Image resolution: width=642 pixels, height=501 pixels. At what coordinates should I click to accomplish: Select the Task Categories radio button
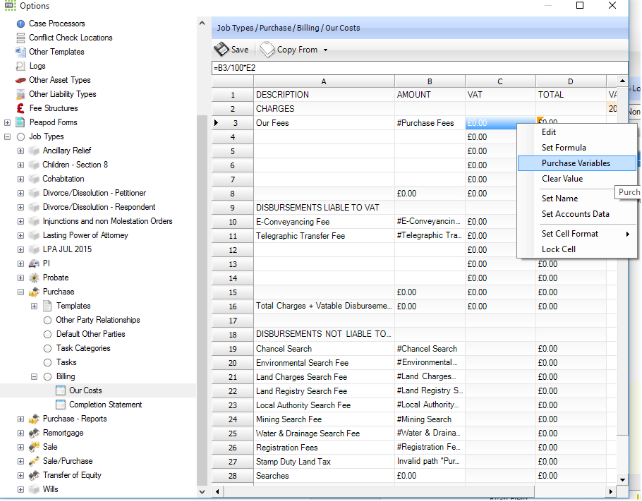coord(47,348)
